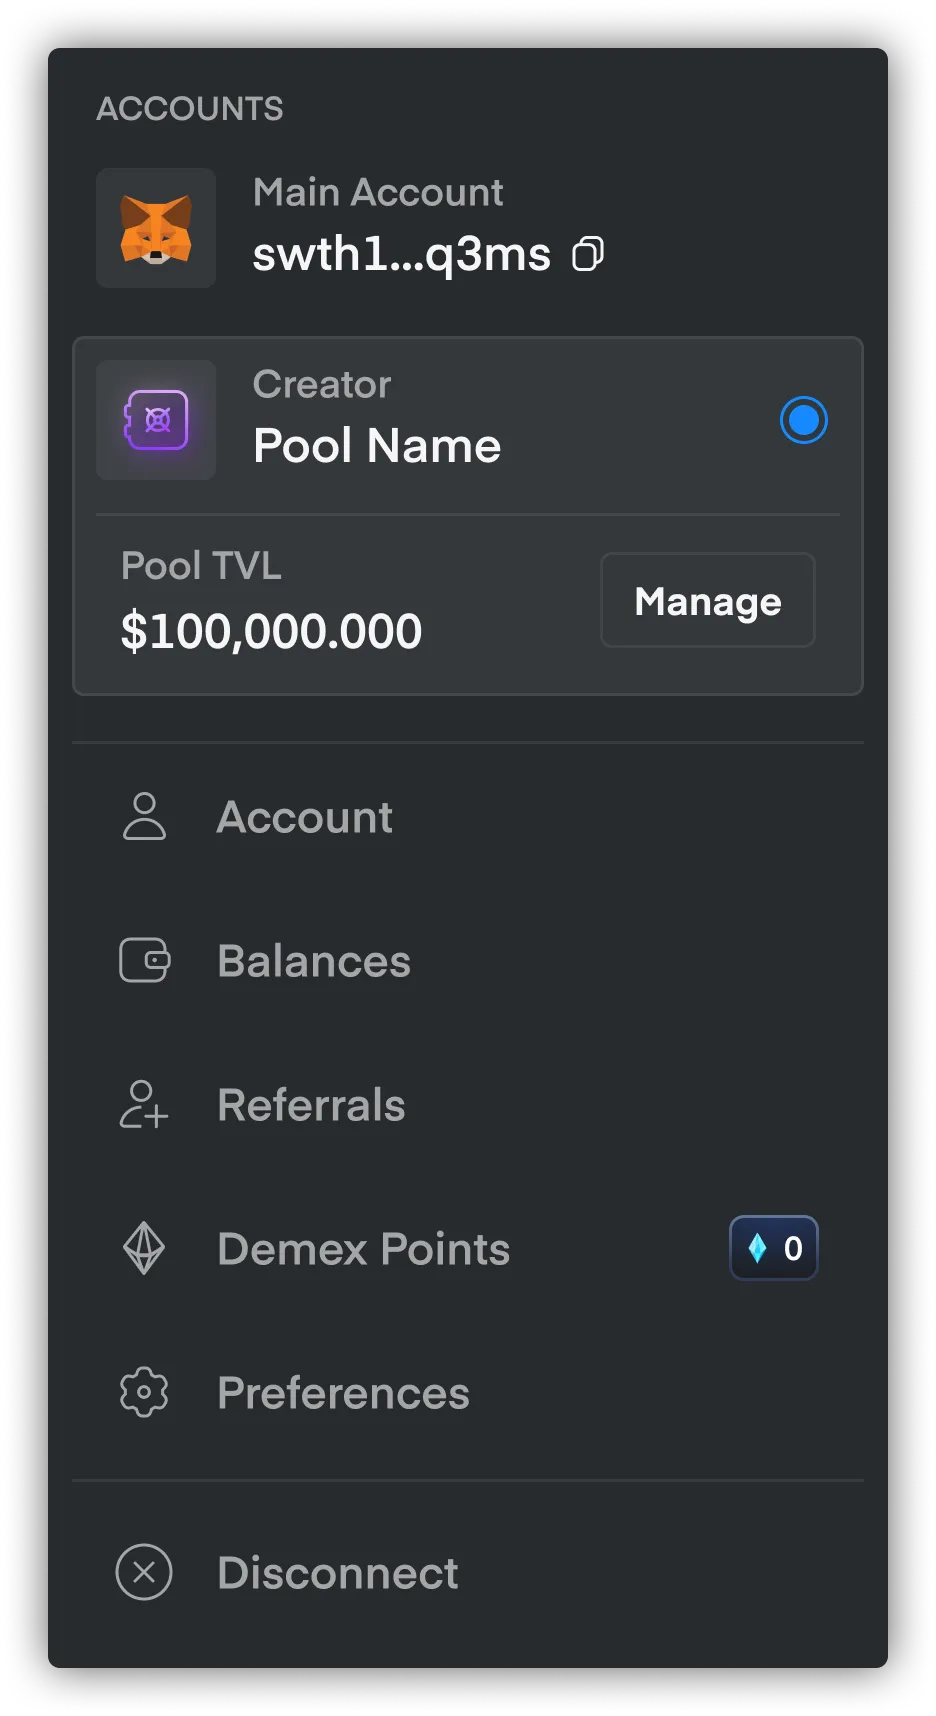The height and width of the screenshot is (1716, 936).
Task: Open Preferences settings
Action: pos(468,1392)
